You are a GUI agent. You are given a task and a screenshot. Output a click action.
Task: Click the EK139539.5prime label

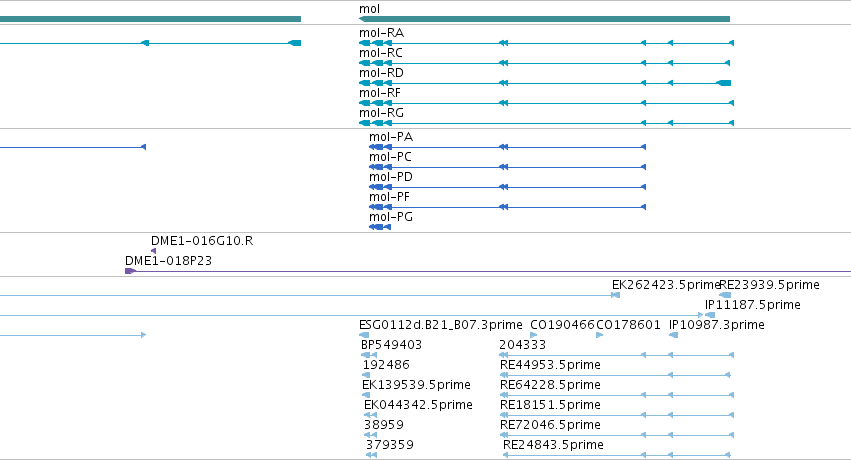point(416,385)
